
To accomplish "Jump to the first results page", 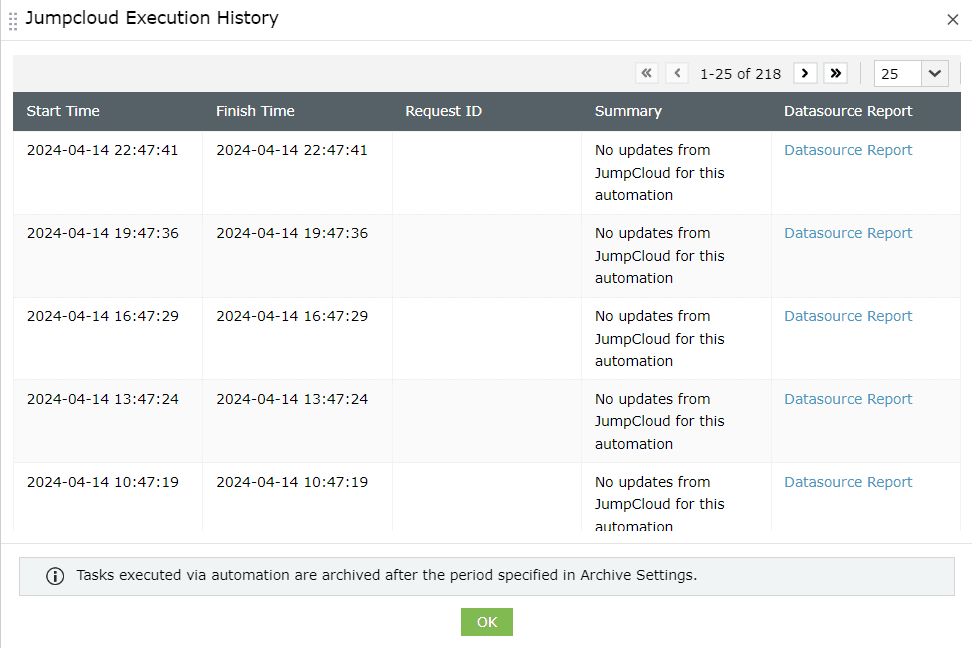I will pyautogui.click(x=647, y=73).
